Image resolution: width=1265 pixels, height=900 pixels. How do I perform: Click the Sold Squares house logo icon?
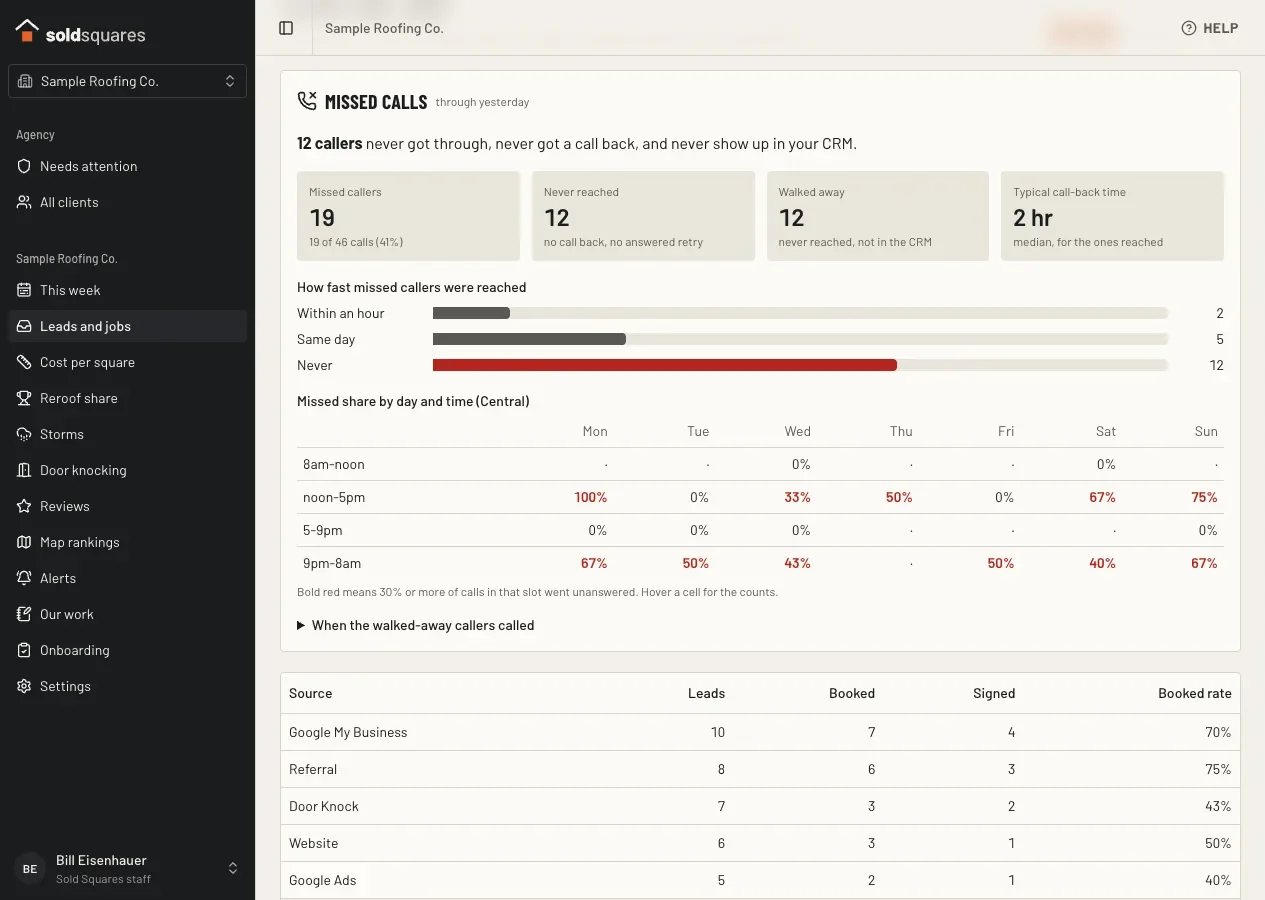27,32
